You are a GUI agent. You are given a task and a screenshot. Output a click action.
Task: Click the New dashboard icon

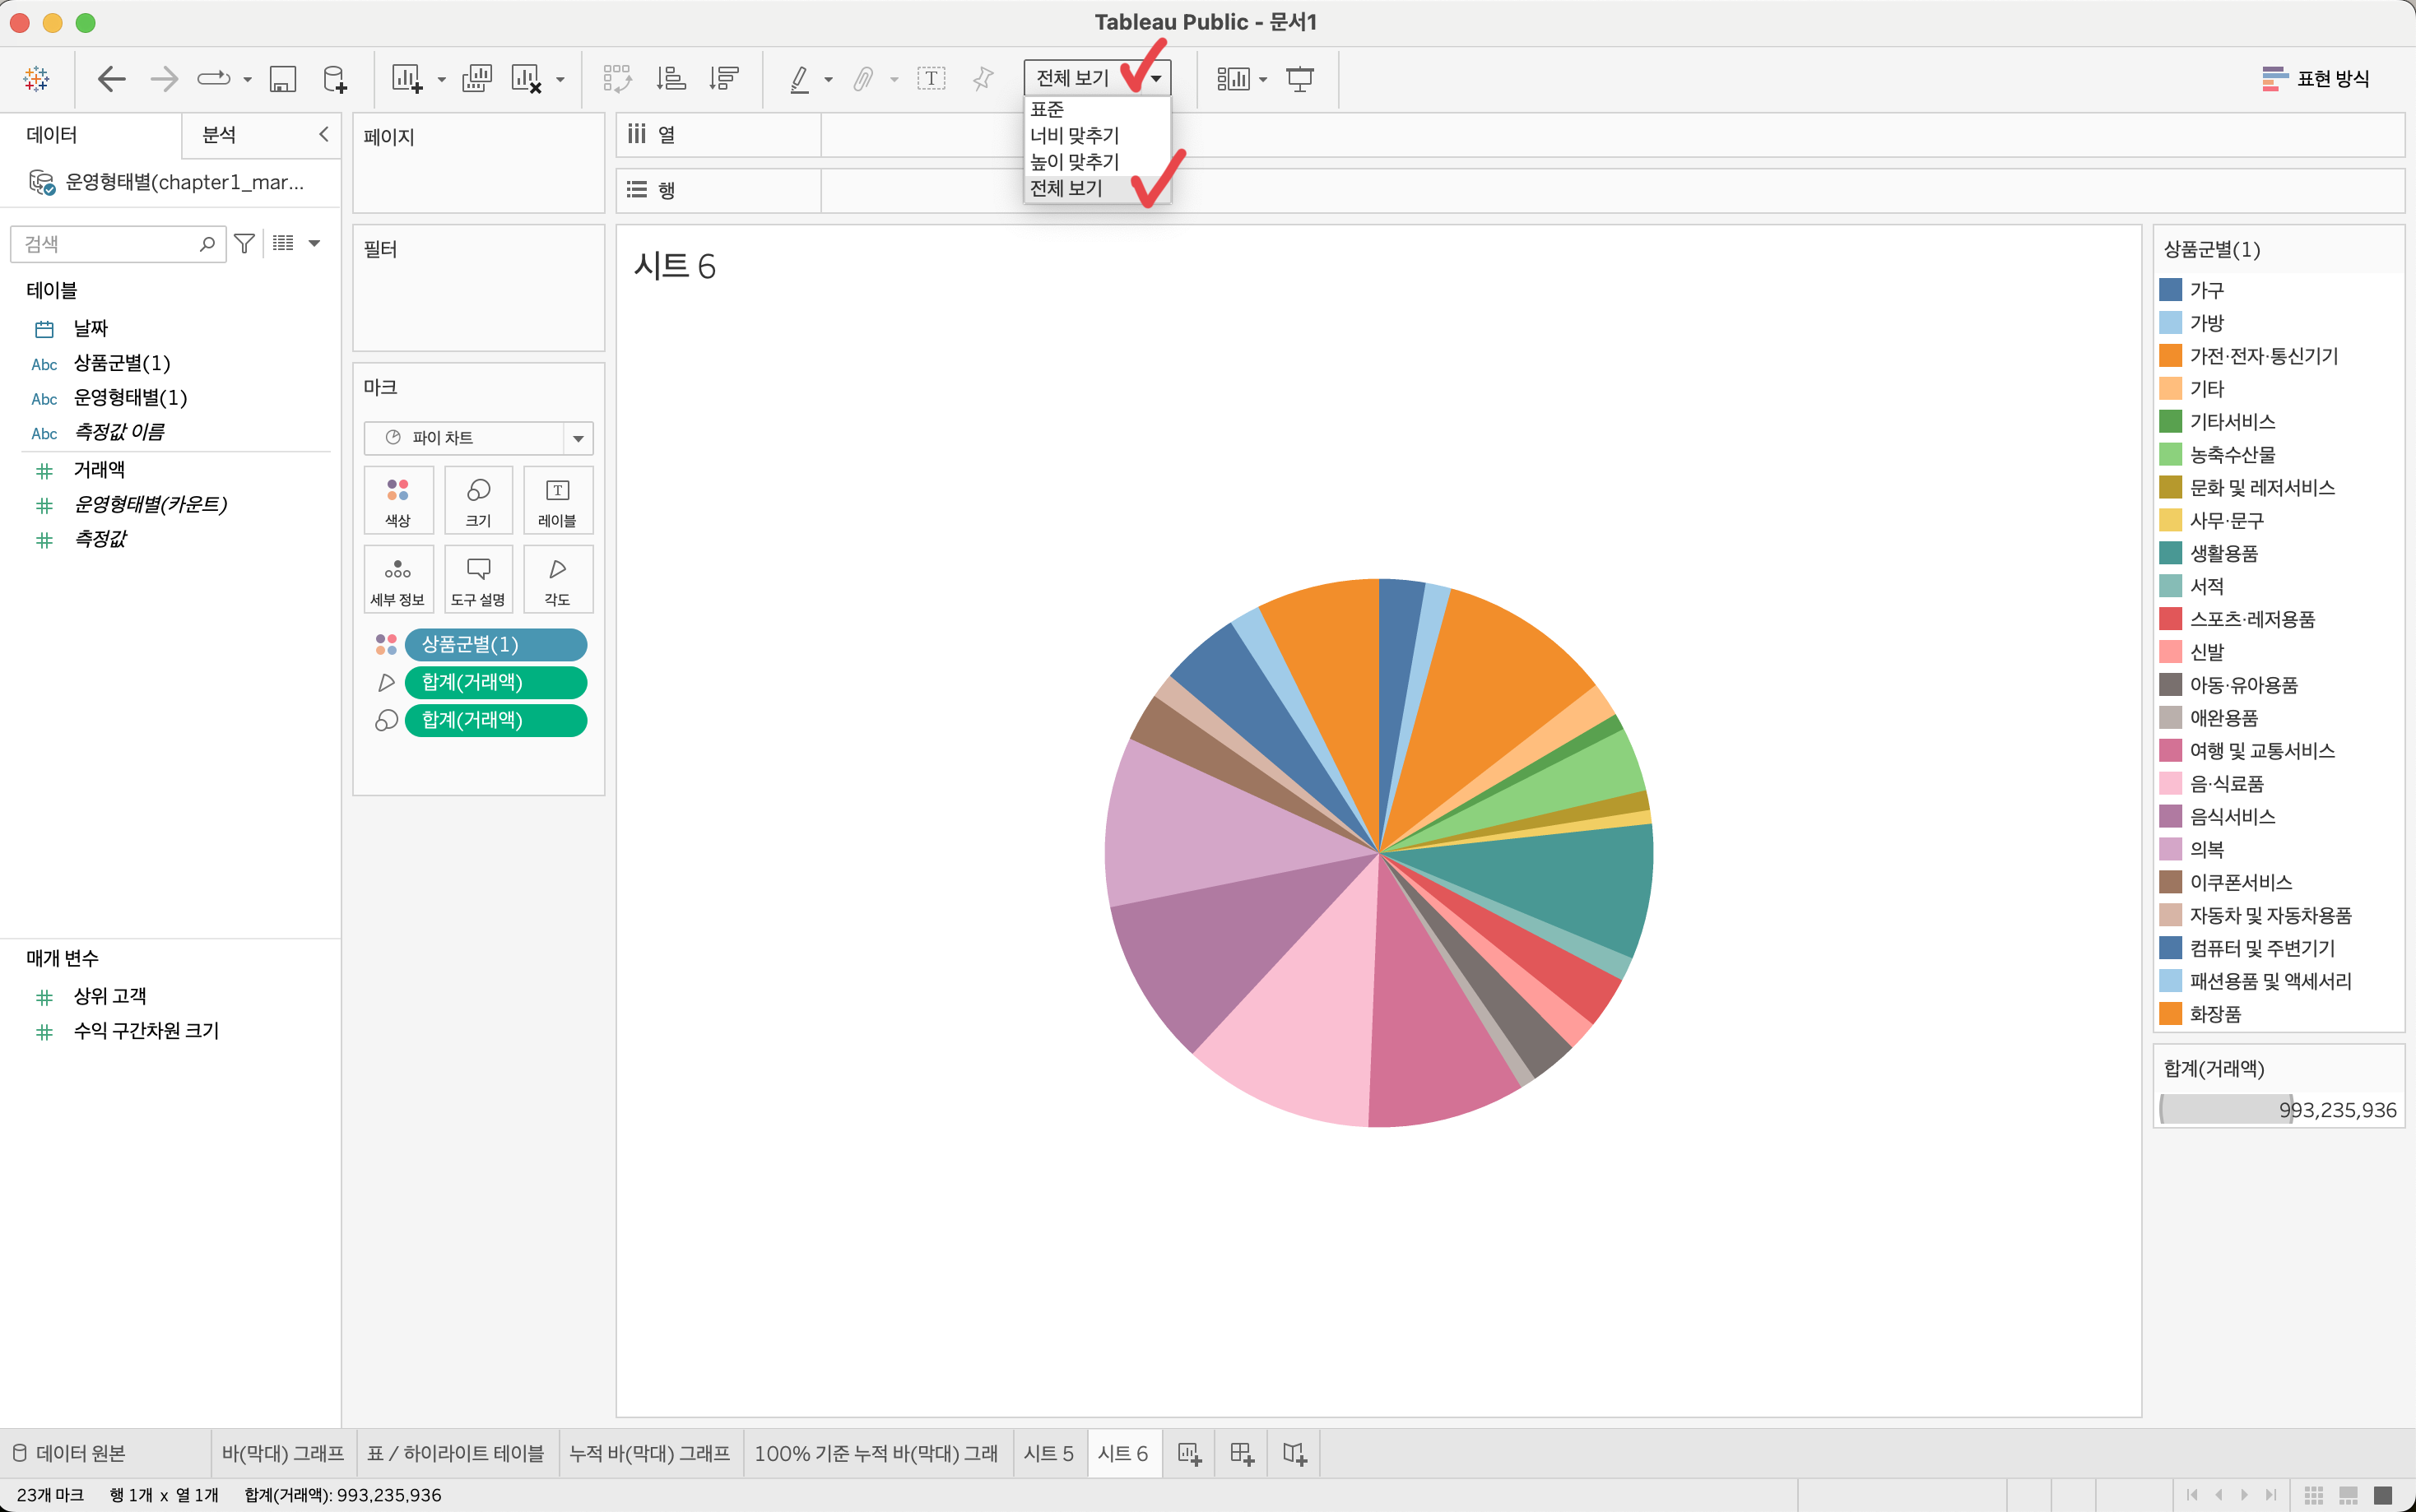point(1241,1454)
